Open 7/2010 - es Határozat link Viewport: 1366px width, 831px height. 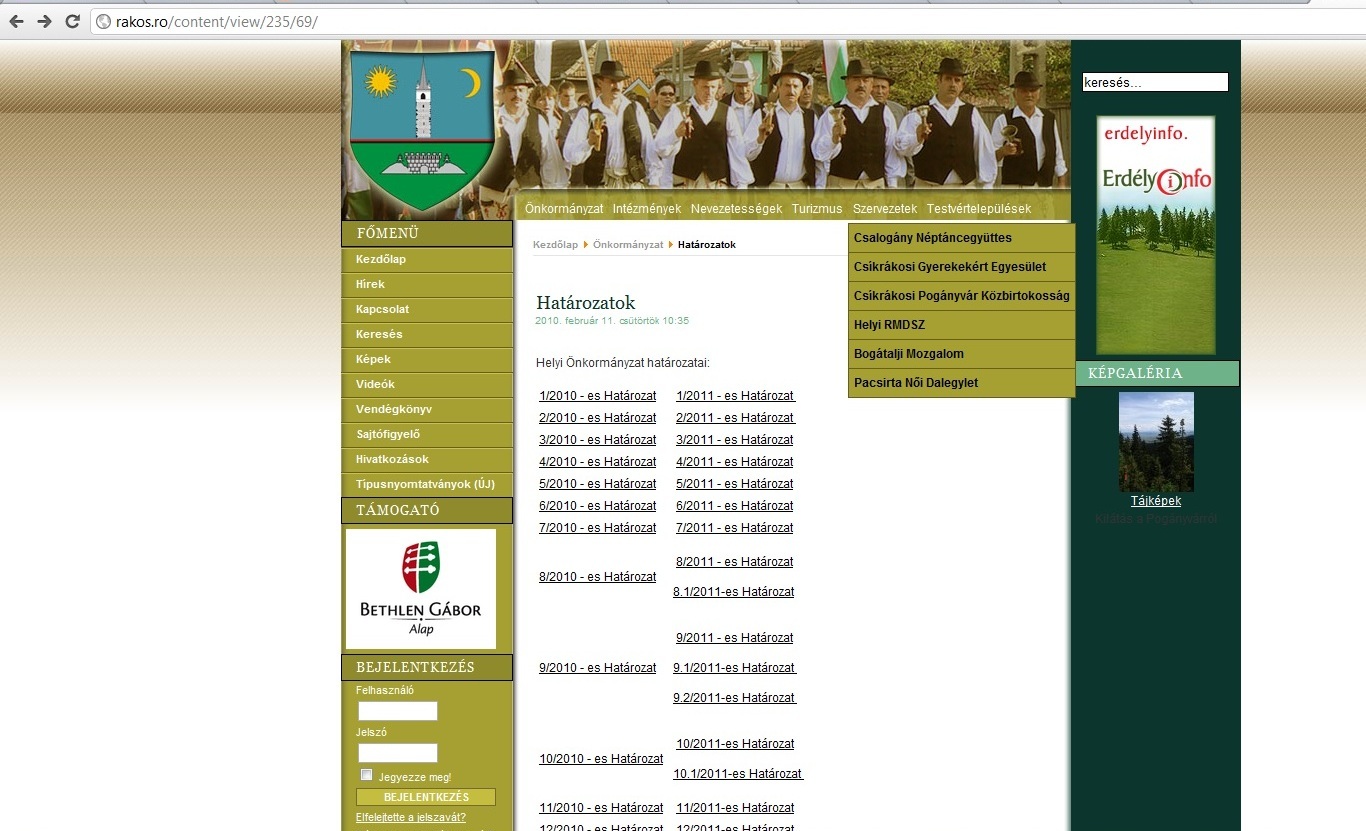click(x=598, y=528)
